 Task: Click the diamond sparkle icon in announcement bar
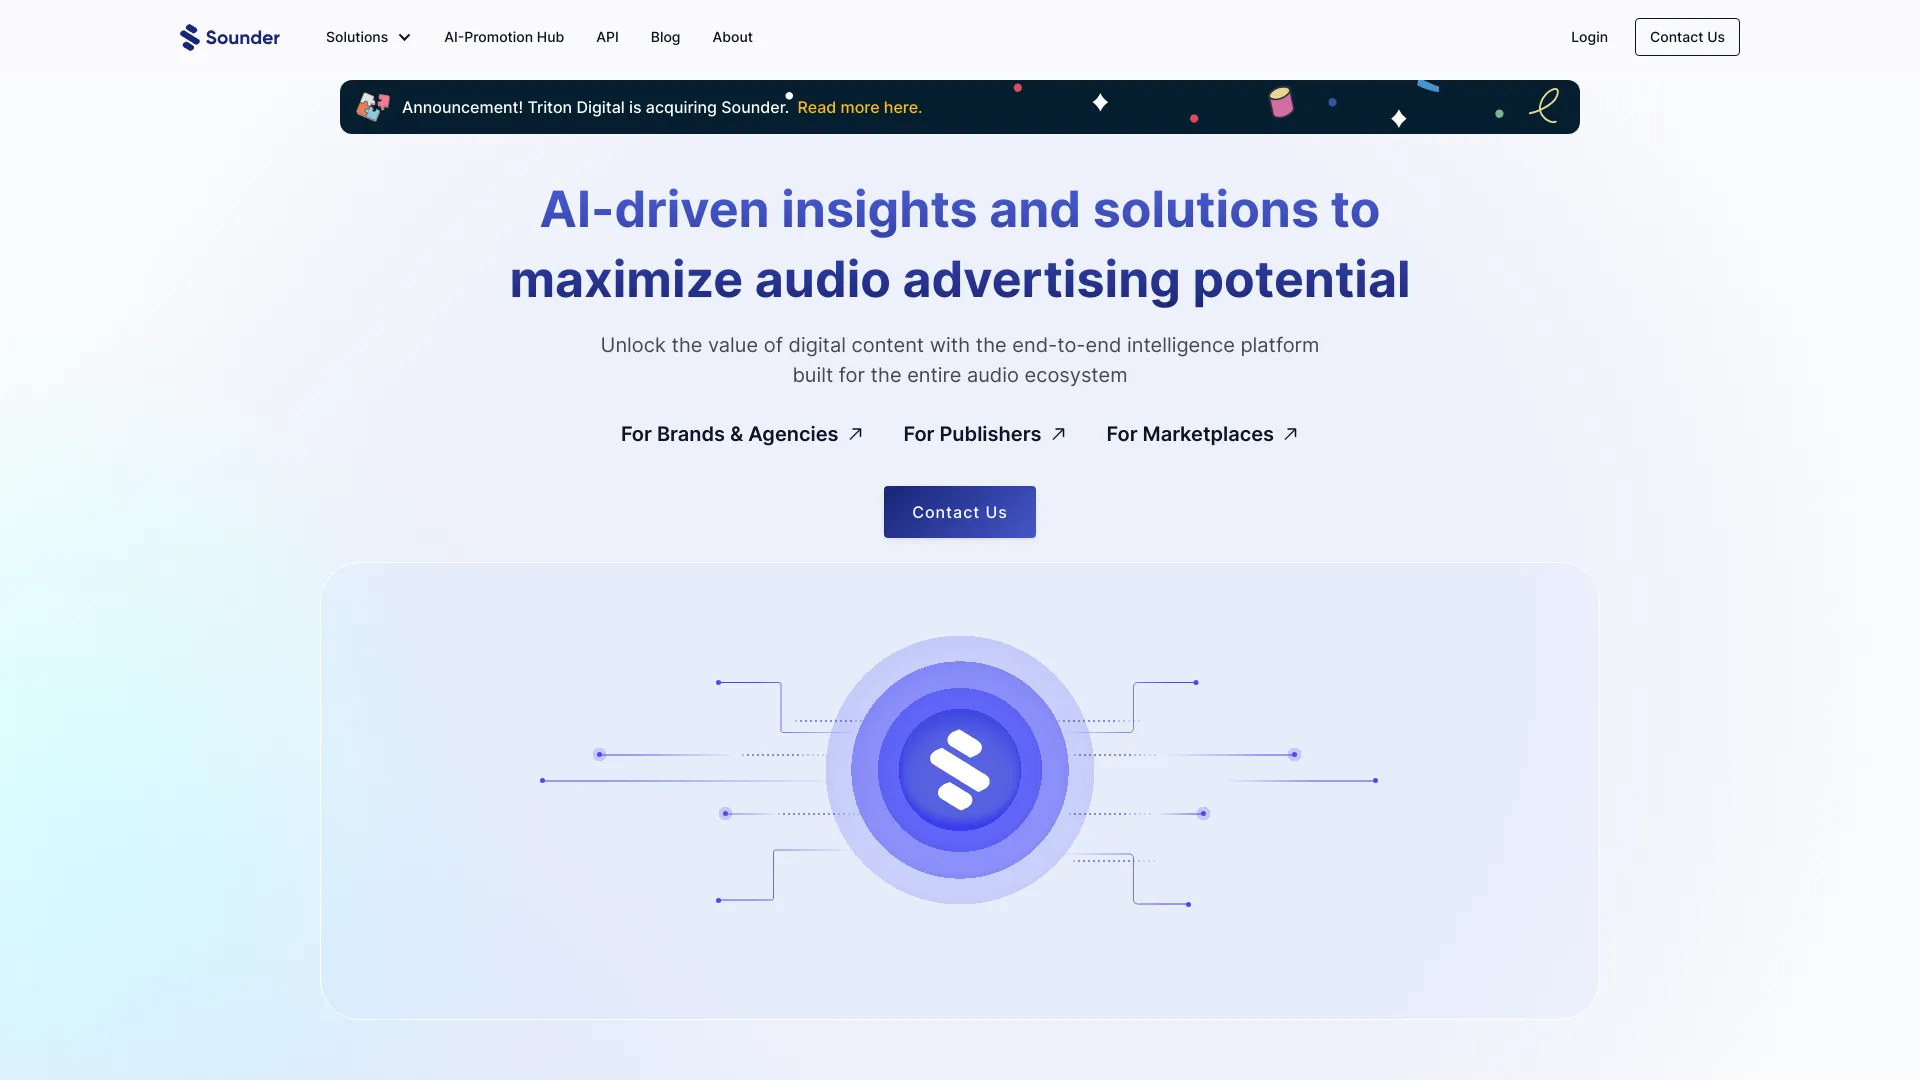click(1098, 103)
